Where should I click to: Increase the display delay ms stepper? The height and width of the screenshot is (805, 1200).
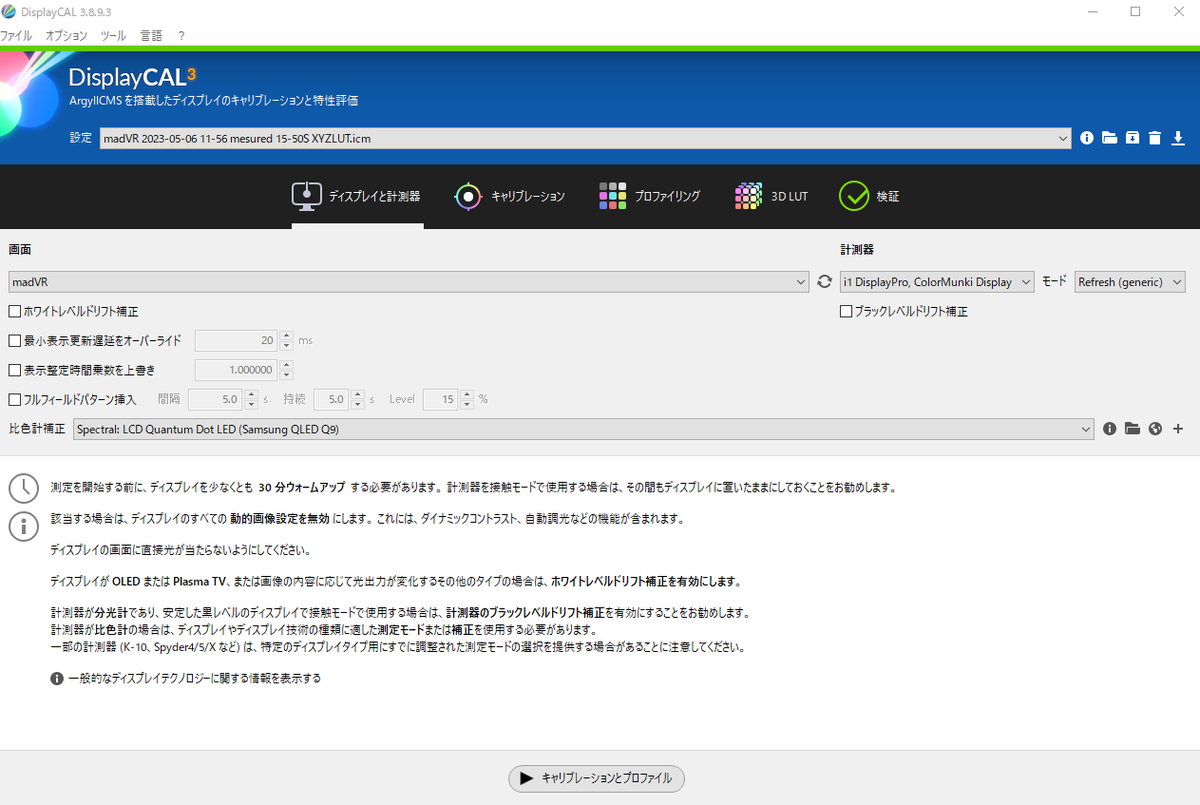point(286,336)
